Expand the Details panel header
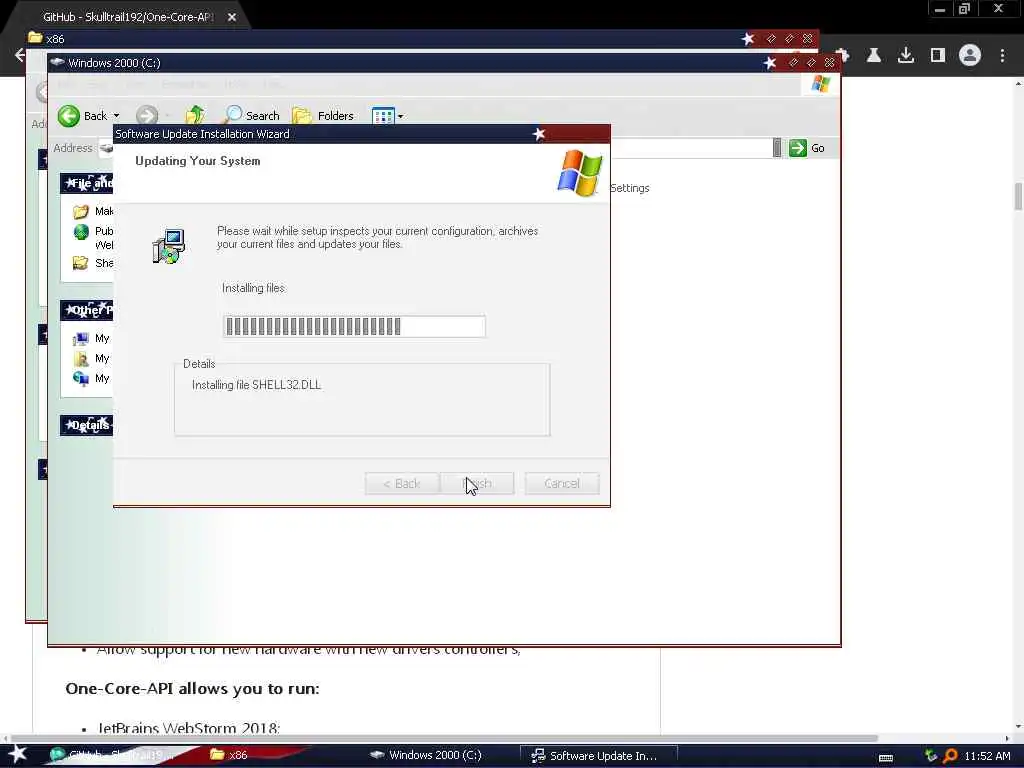 click(87, 425)
